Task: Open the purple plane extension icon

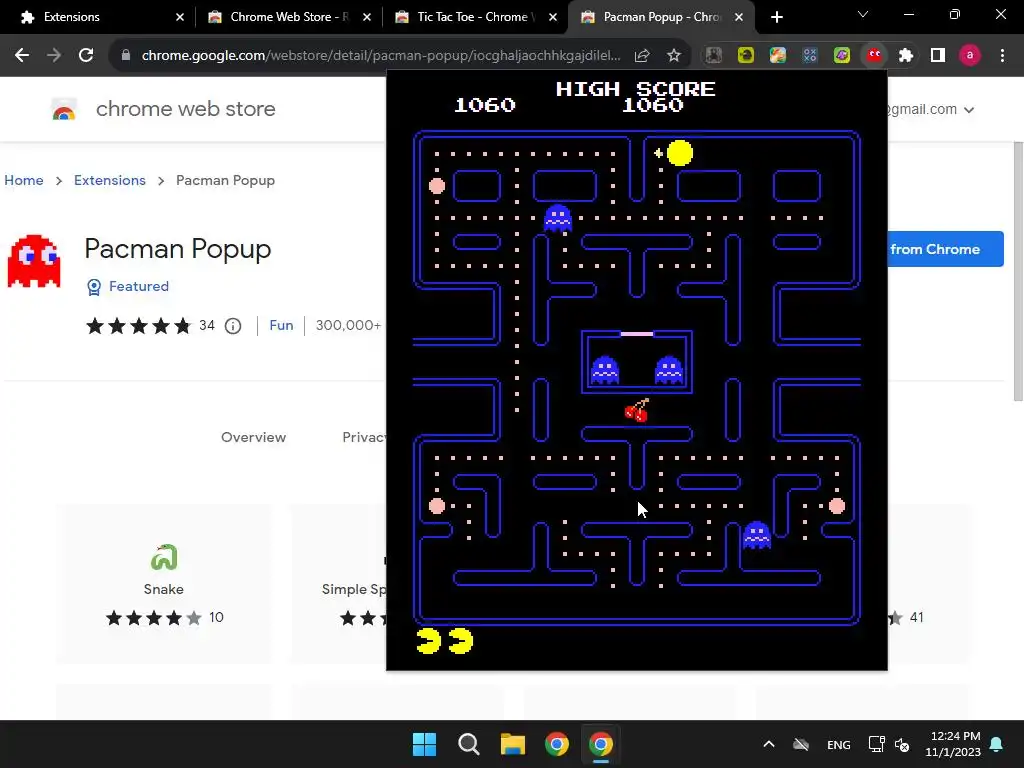Action: pos(842,56)
